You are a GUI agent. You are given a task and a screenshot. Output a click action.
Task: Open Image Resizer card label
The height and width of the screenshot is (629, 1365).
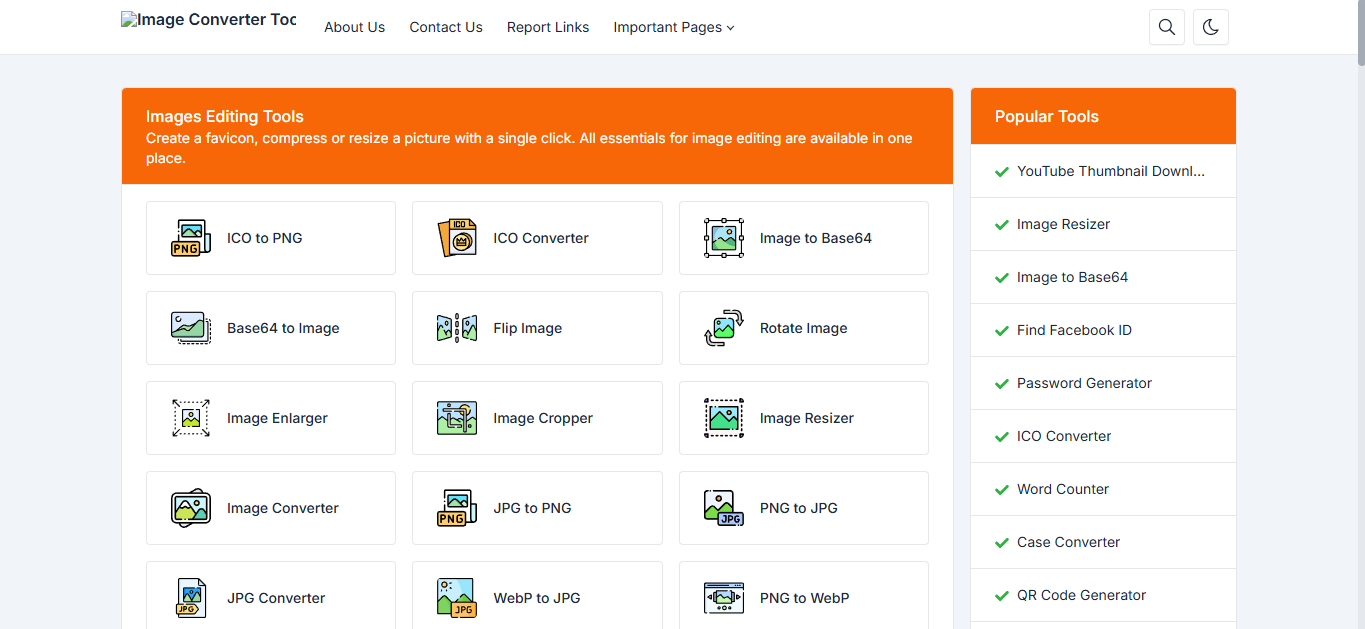click(x=807, y=418)
